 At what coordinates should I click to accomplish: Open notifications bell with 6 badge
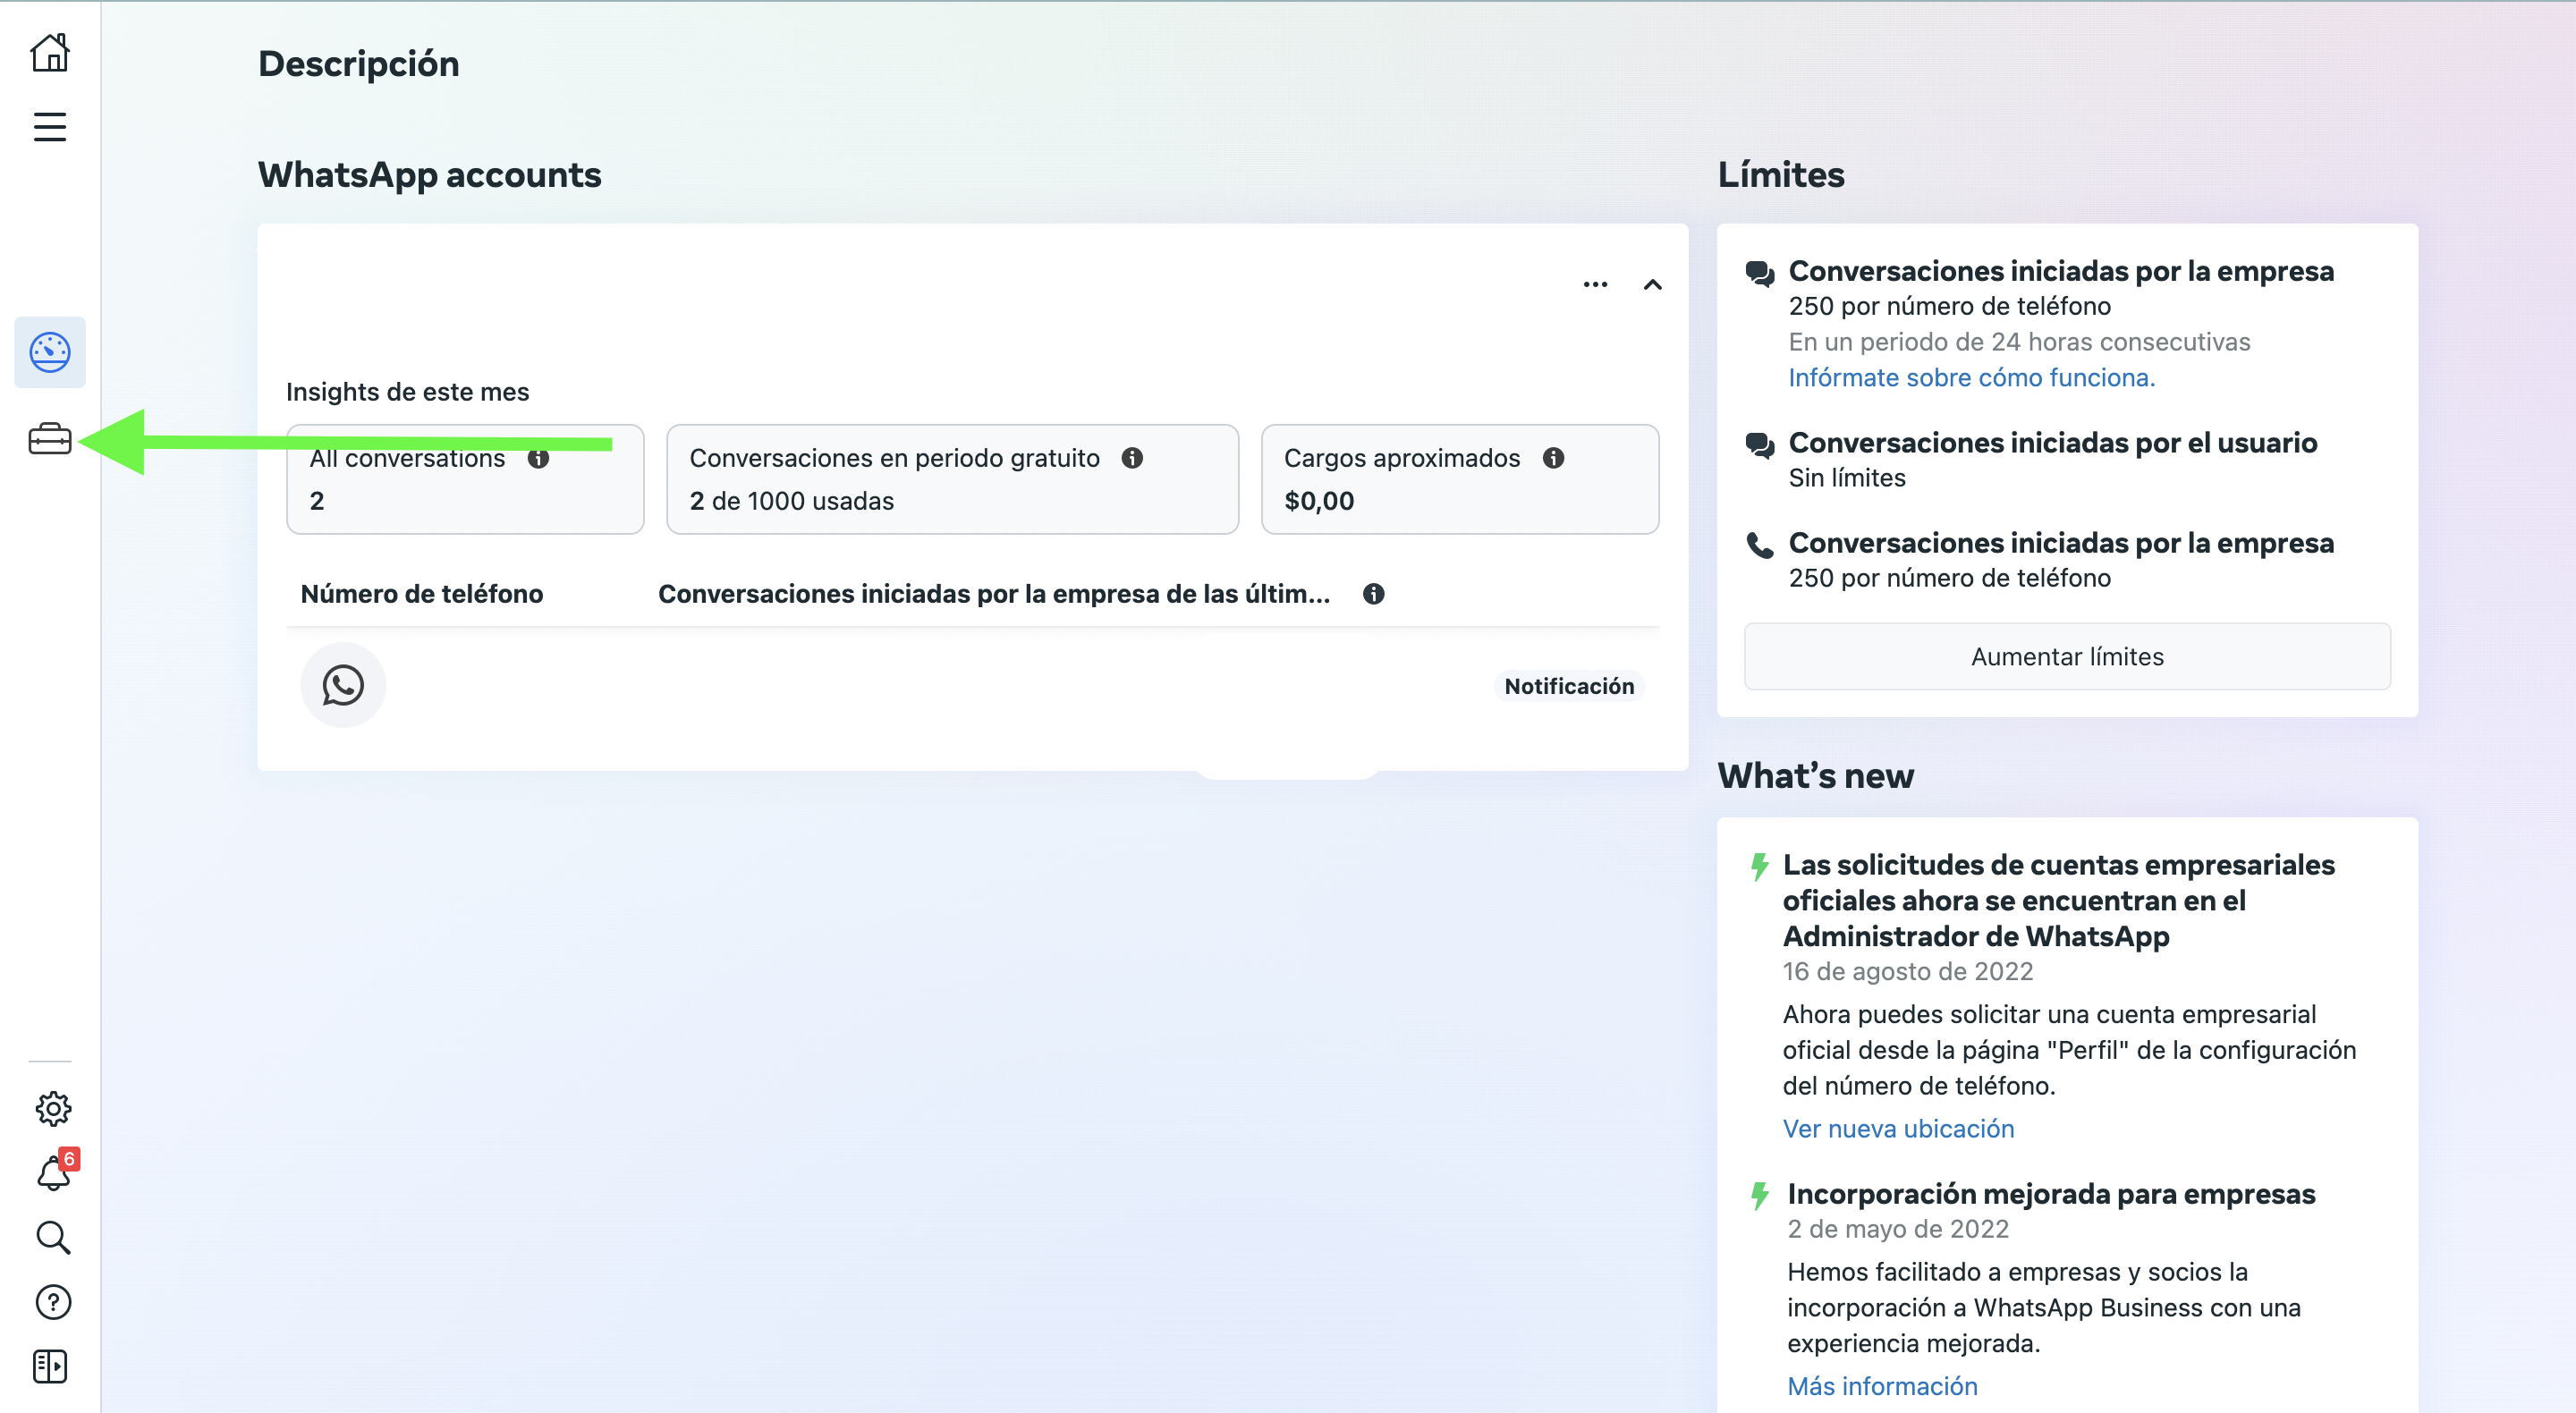(55, 1171)
